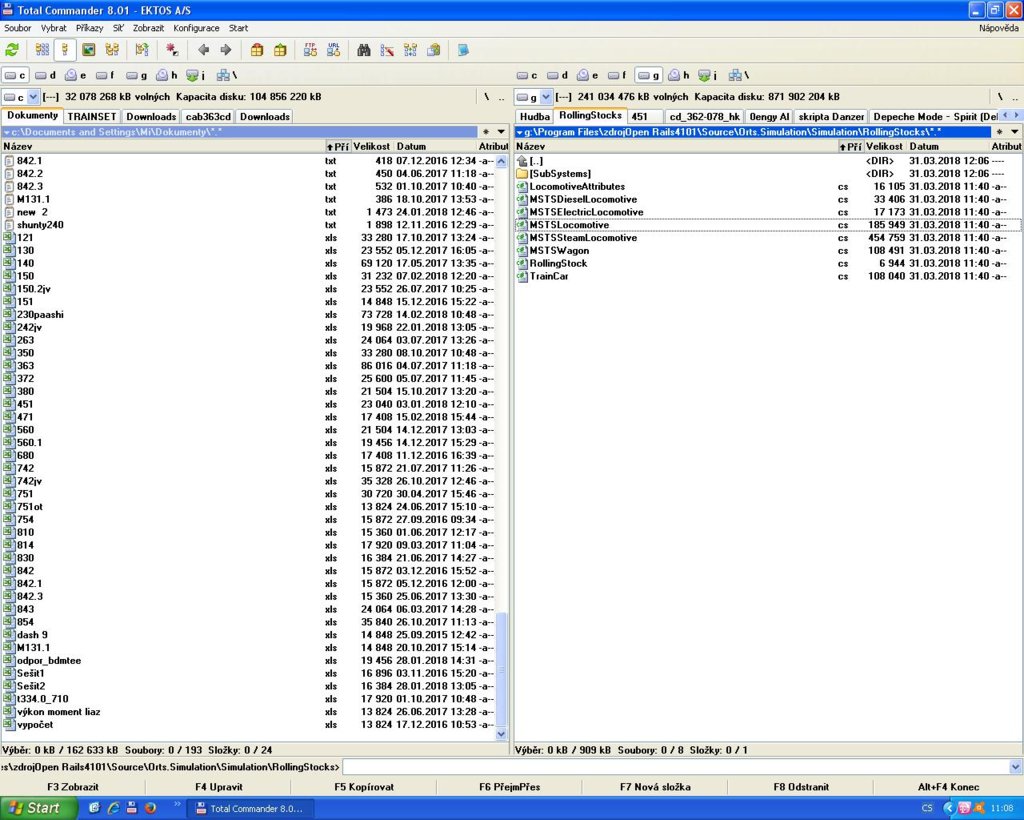Screen dimensions: 1024x820
Task: Click the F6 PřejmPřes button
Action: tap(509, 787)
